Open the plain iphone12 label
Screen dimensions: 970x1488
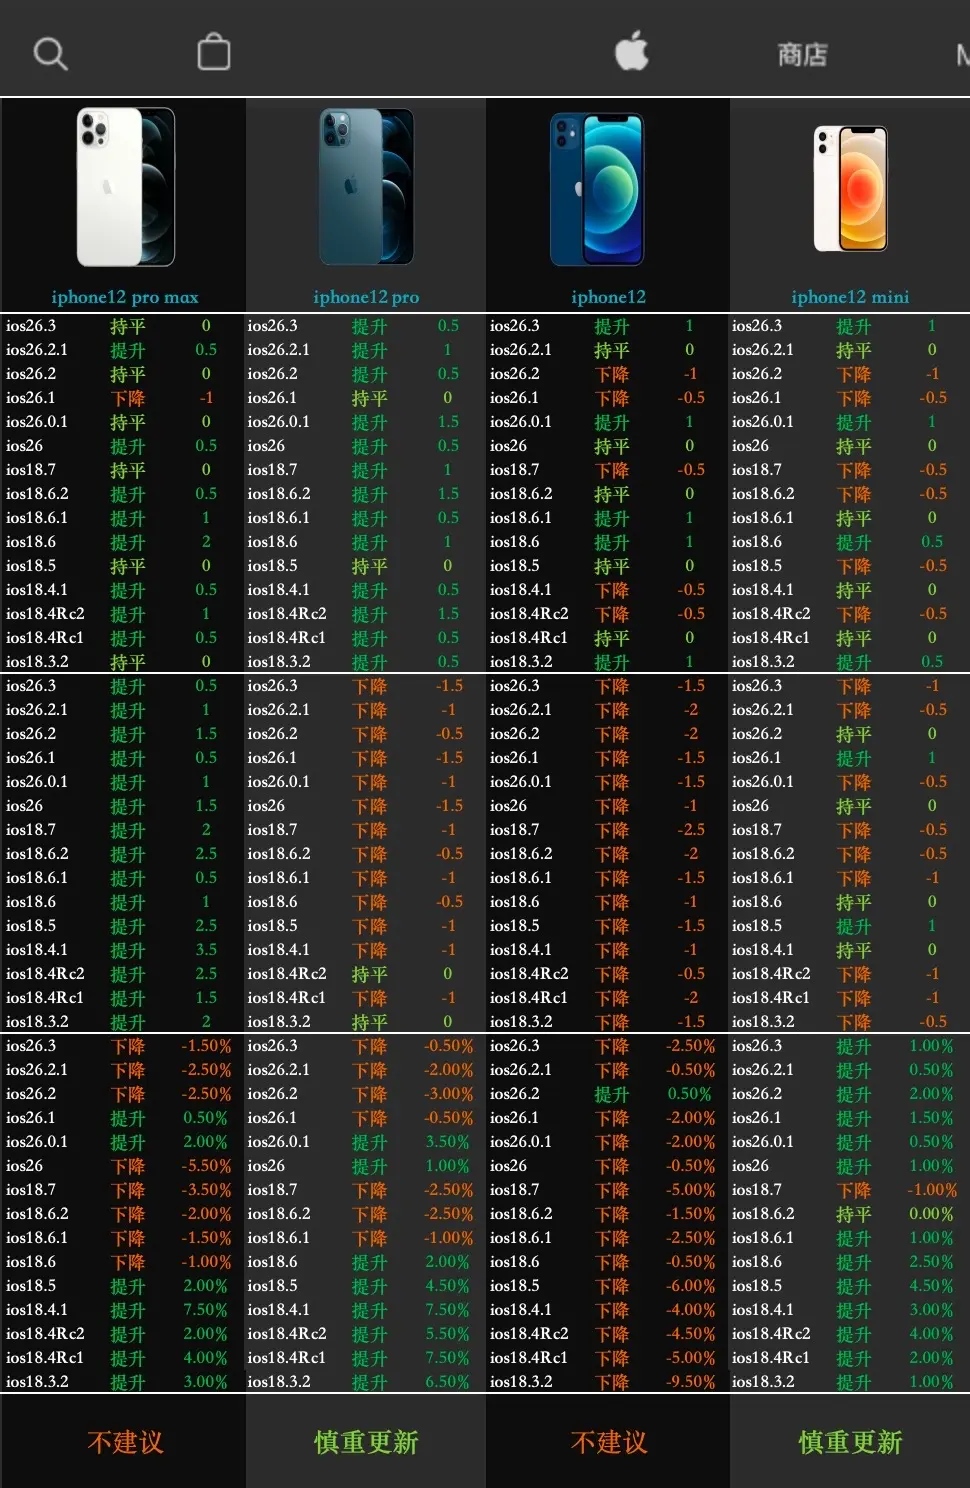[608, 297]
